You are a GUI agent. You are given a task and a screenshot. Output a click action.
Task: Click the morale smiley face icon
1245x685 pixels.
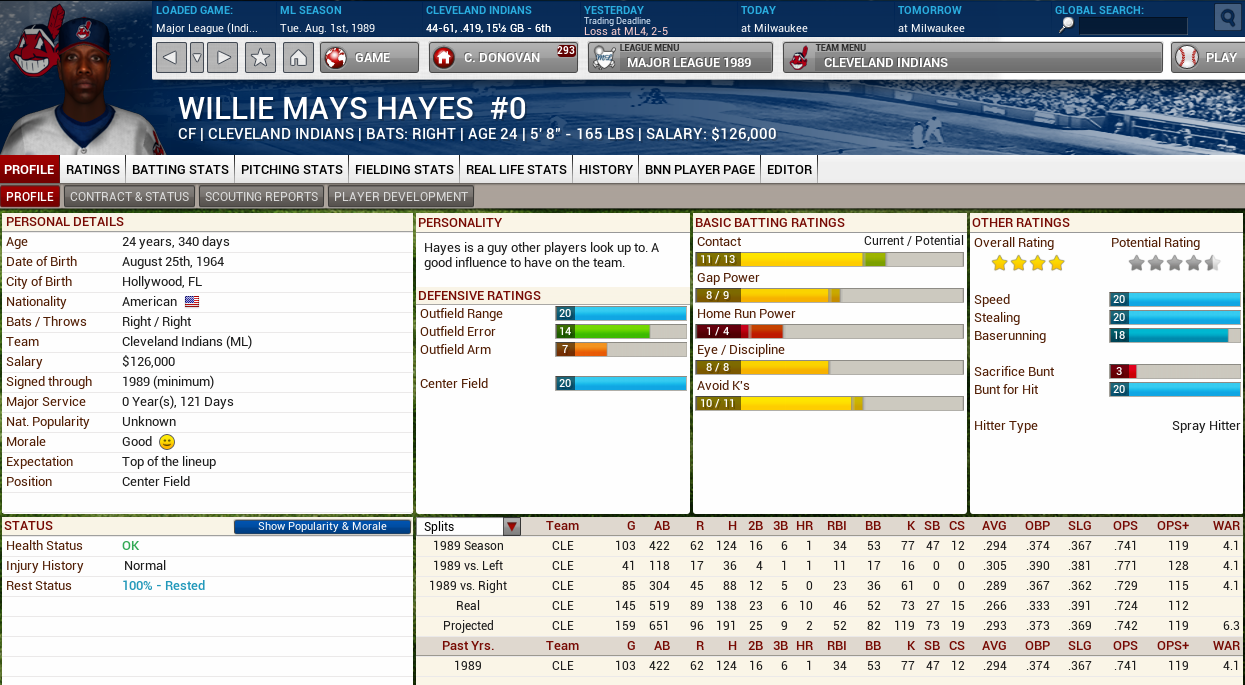click(x=167, y=442)
